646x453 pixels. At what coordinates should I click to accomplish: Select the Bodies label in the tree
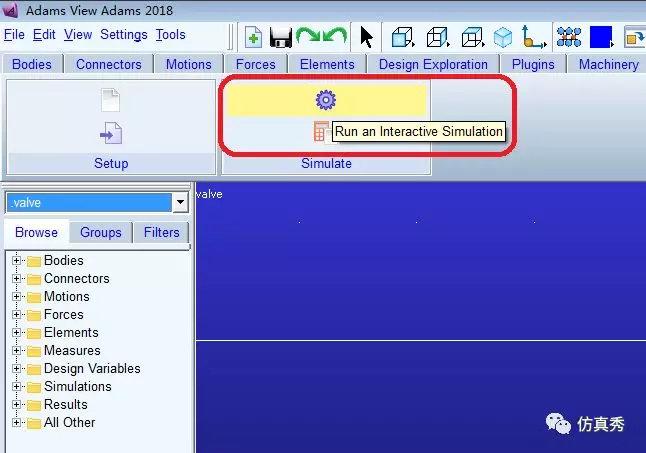point(64,260)
